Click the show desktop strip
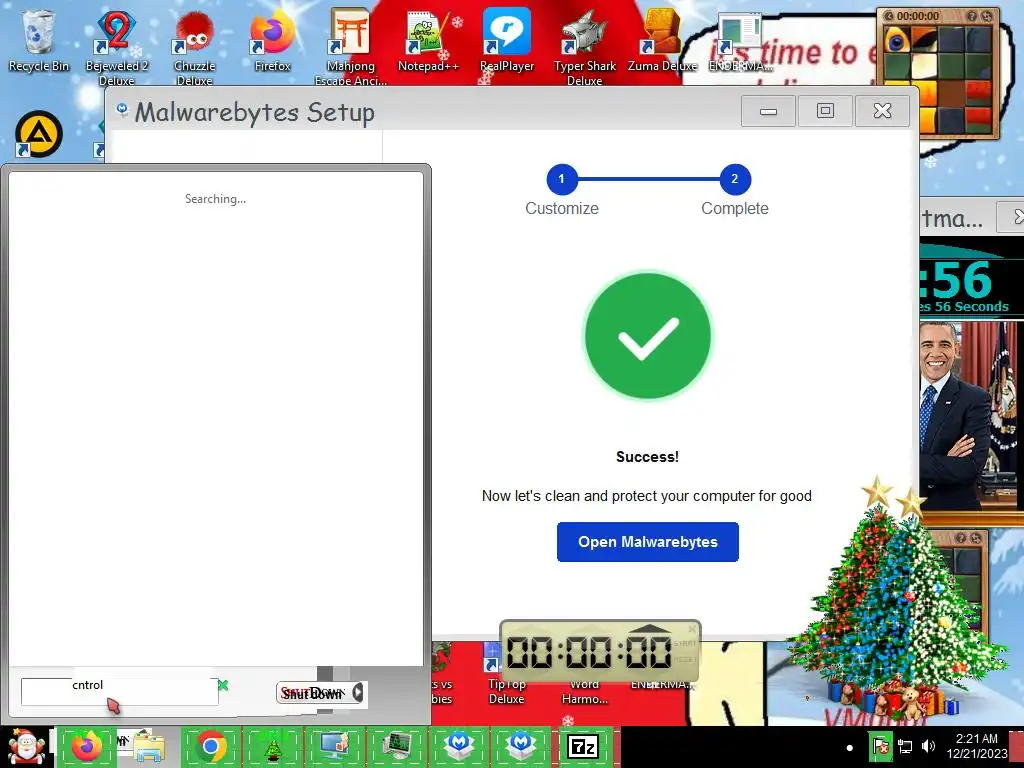The height and width of the screenshot is (768, 1024). pos(1018,747)
